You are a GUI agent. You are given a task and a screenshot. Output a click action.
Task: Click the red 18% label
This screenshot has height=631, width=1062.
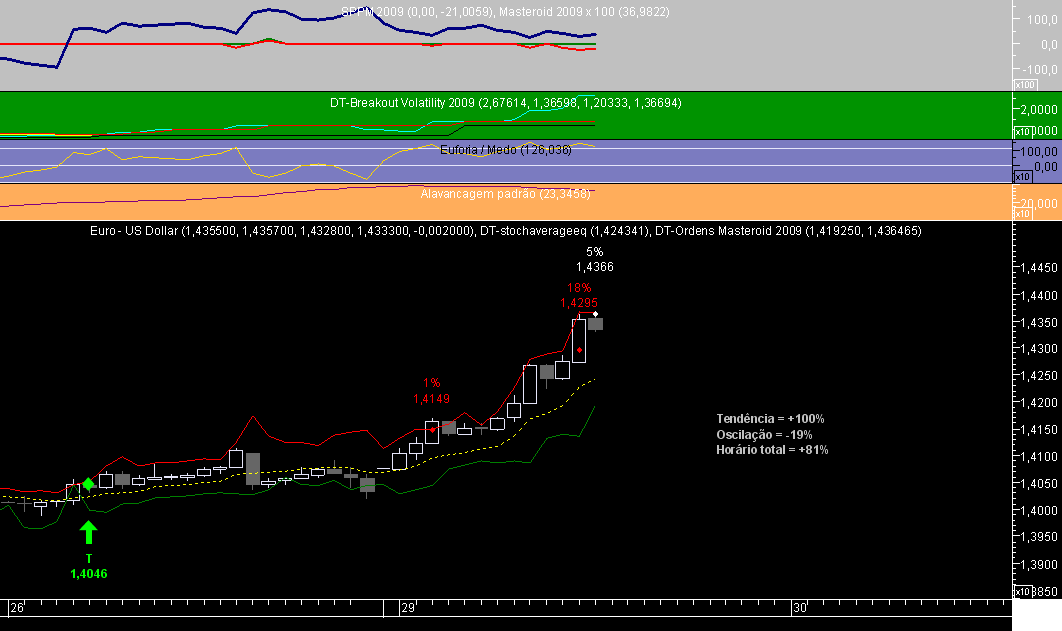coord(579,288)
